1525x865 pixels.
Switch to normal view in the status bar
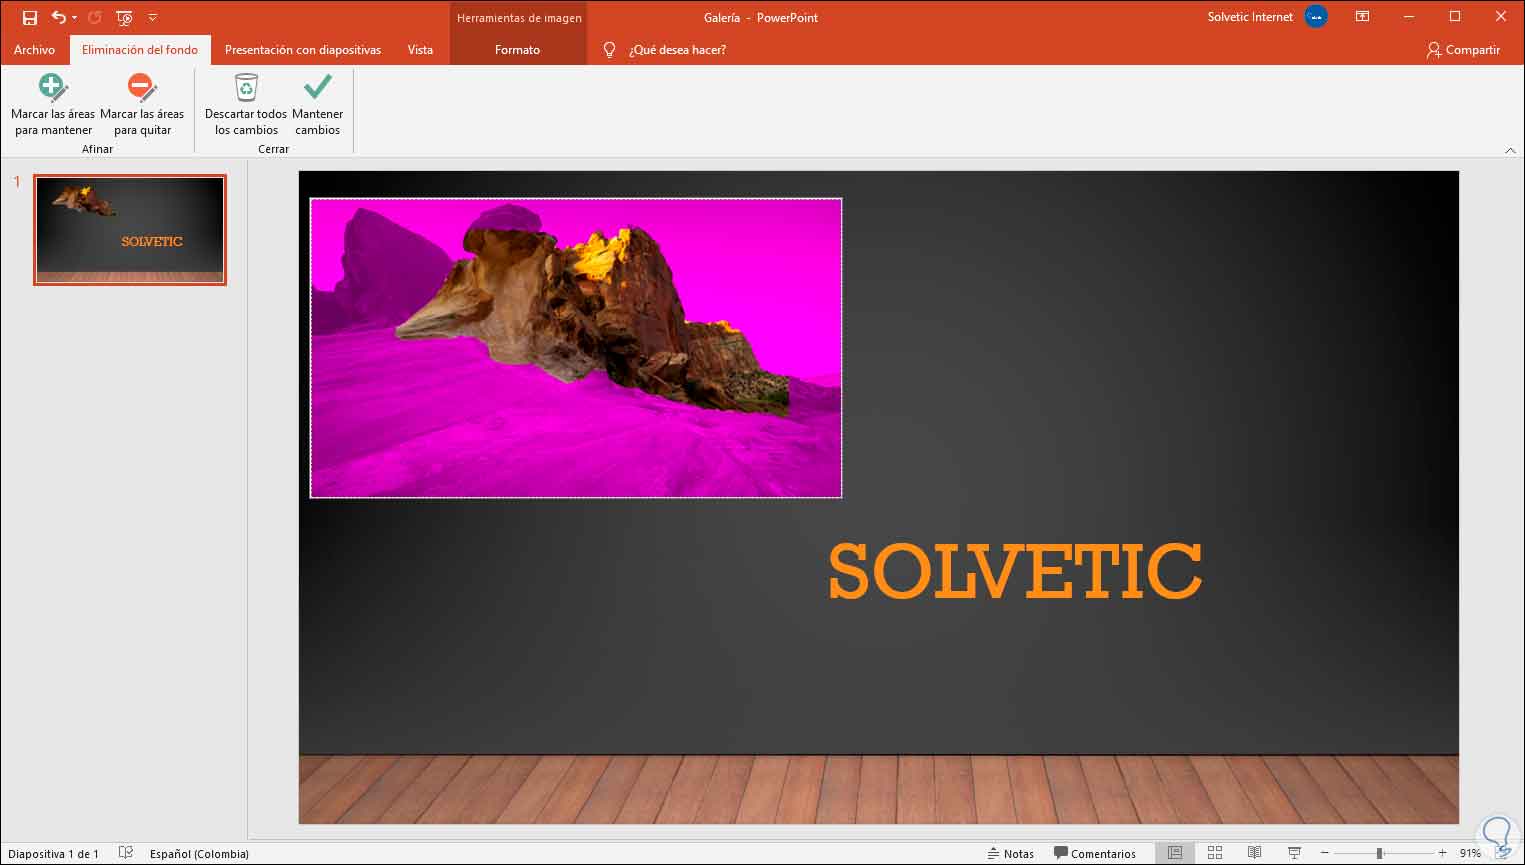(x=1175, y=853)
